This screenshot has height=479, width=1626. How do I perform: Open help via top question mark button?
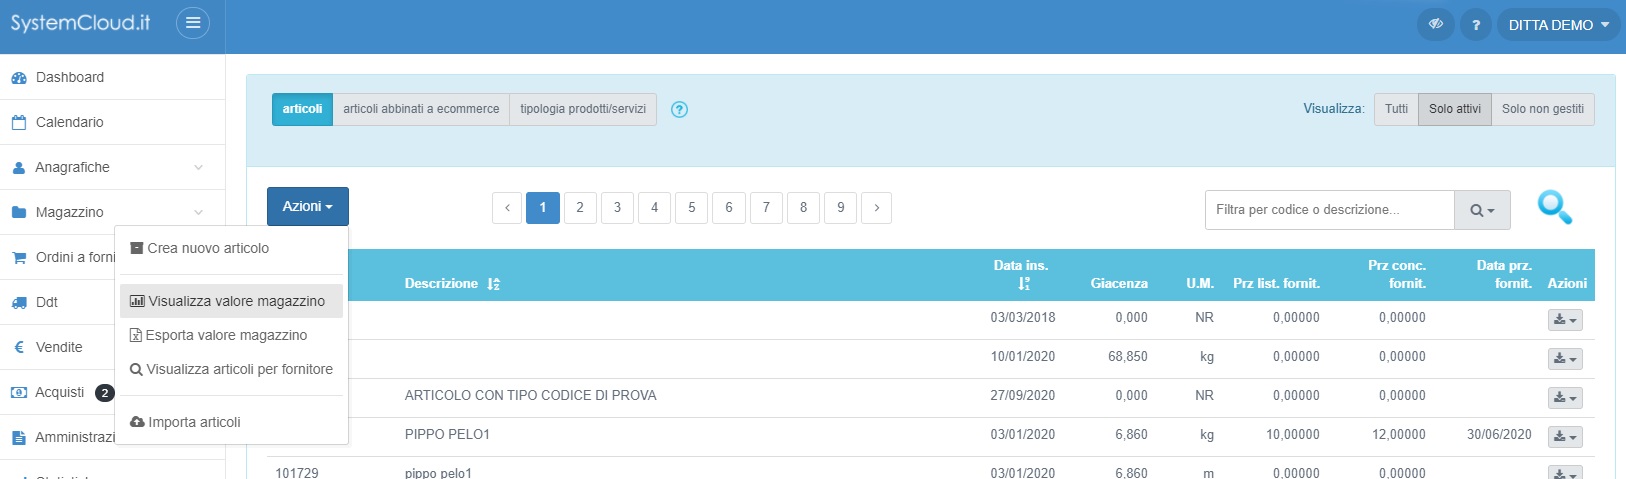(x=1475, y=25)
